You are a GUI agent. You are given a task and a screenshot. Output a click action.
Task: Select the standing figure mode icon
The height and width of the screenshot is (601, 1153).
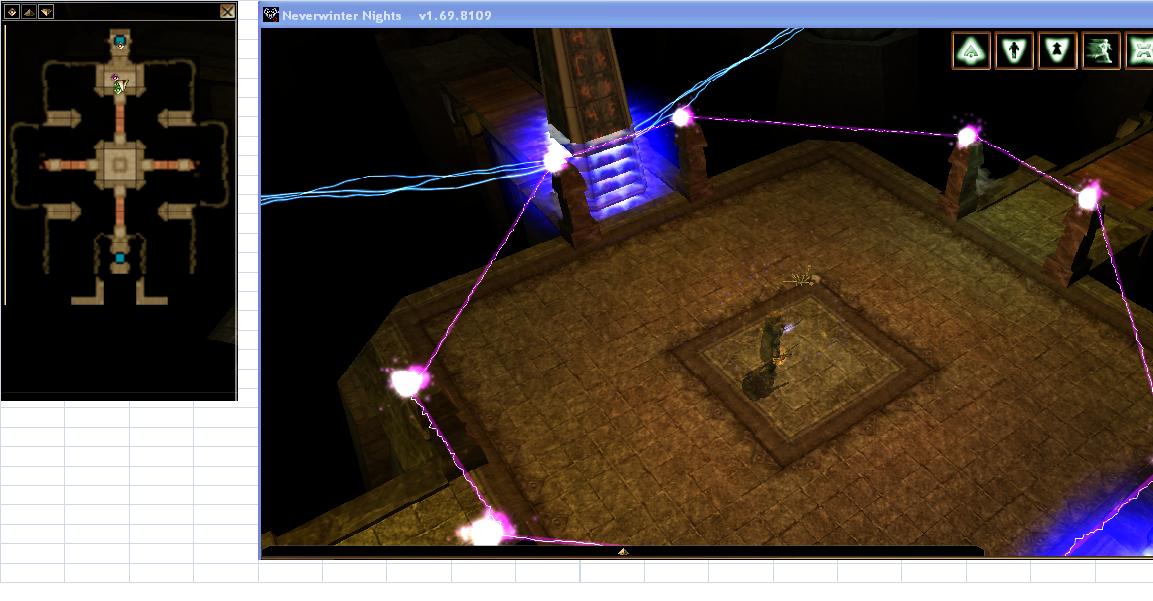[1014, 50]
